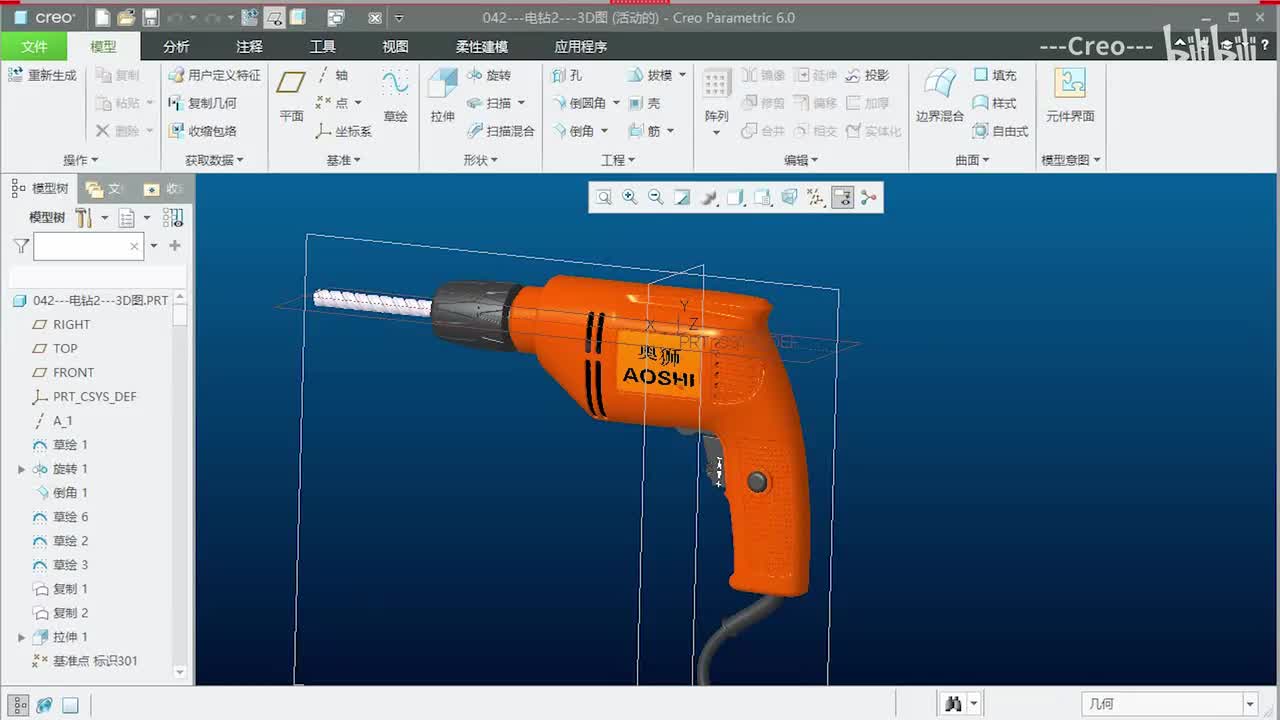Open the selection filter 几何 dropdown
The image size is (1280, 720).
pyautogui.click(x=1250, y=705)
